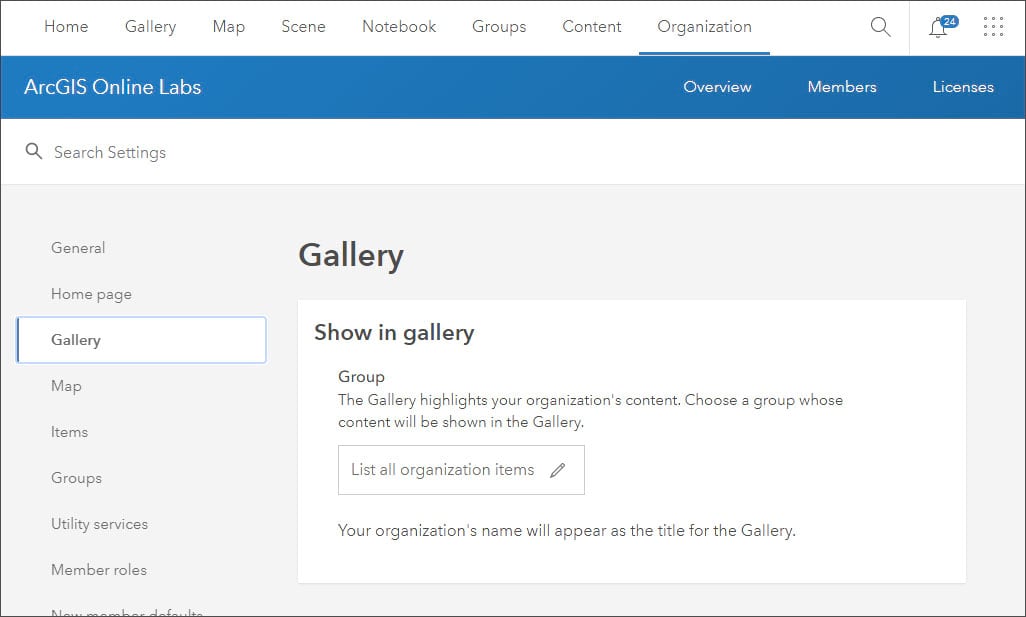The width and height of the screenshot is (1026, 617).
Task: Go to the Content tab
Action: coord(591,27)
